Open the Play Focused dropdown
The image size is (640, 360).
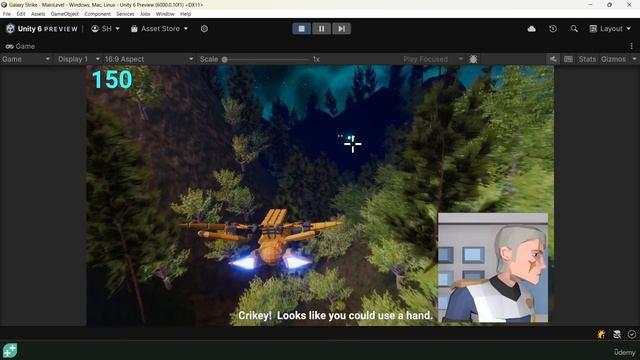pos(432,59)
